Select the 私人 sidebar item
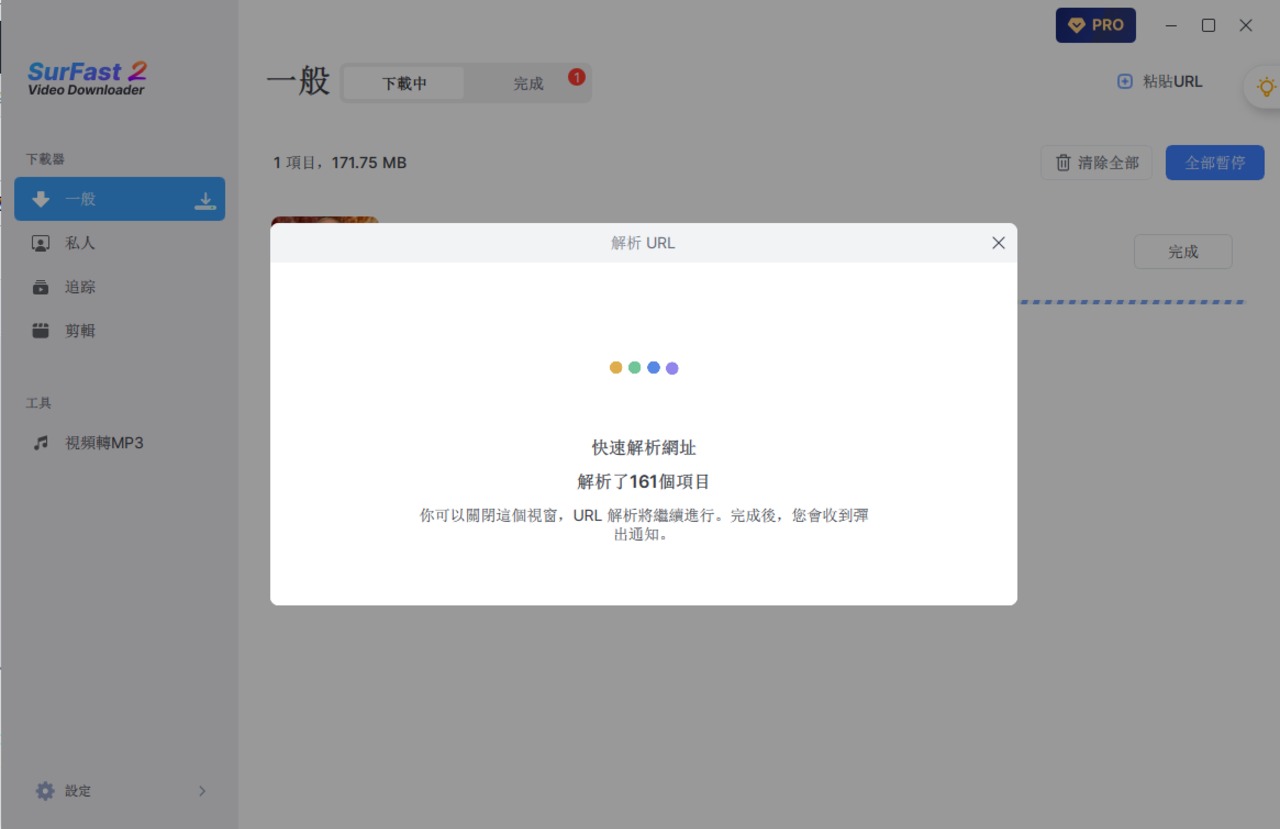Screen dimensions: 1280x829 (x=80, y=243)
